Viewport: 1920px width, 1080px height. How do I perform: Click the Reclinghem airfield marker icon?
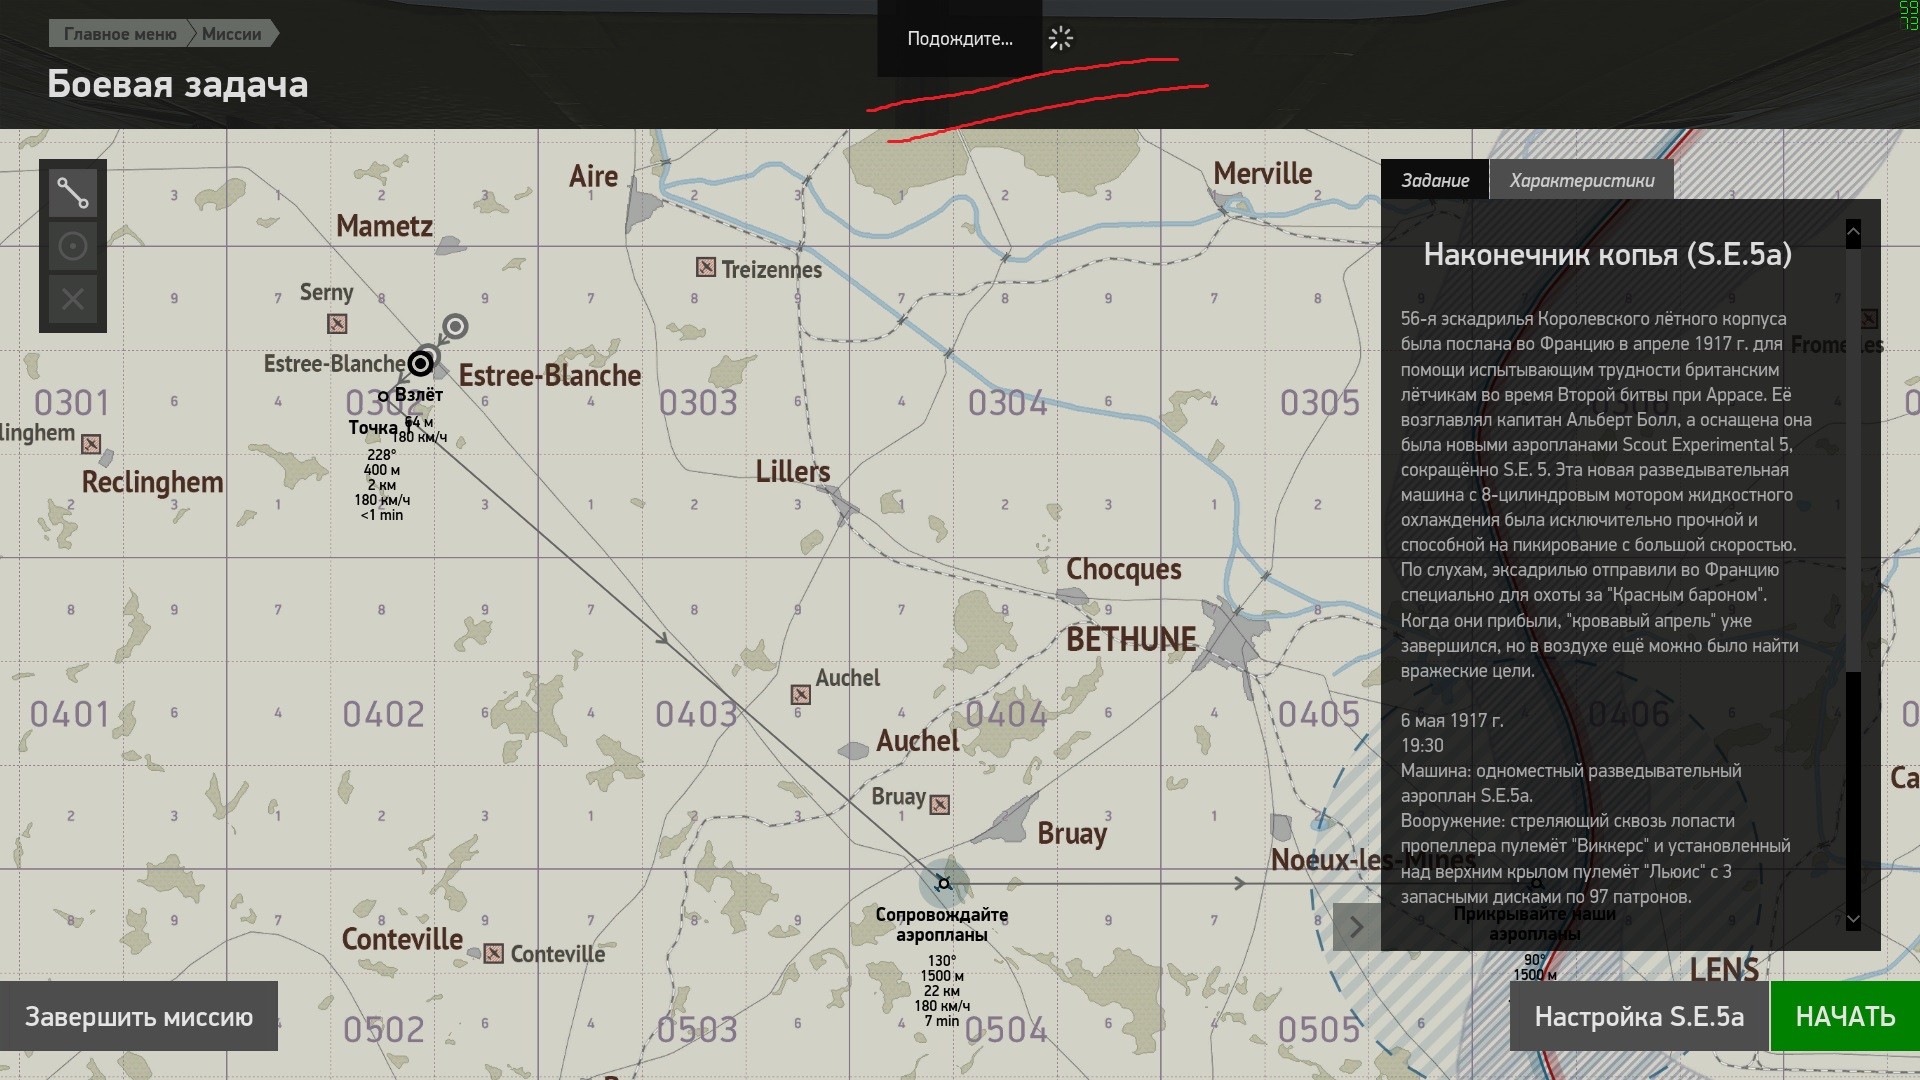[x=91, y=443]
